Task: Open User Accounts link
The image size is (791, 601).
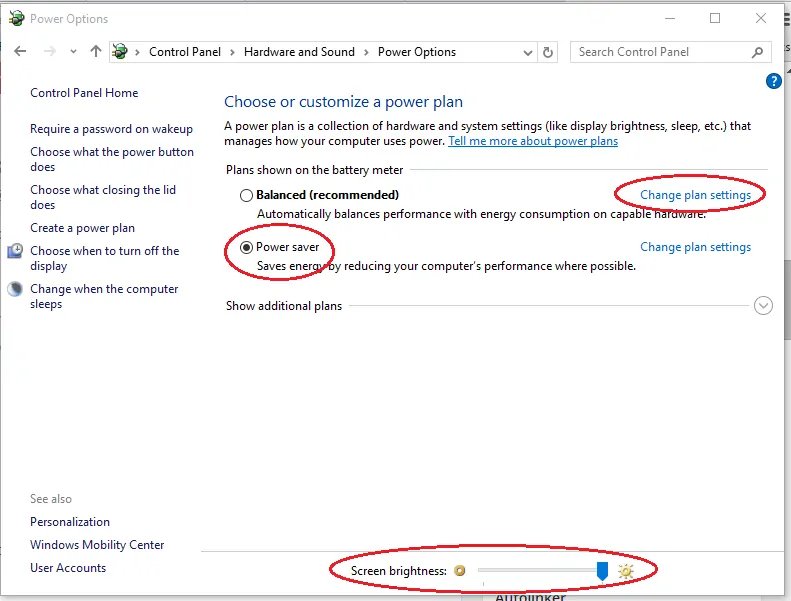Action: tap(68, 568)
